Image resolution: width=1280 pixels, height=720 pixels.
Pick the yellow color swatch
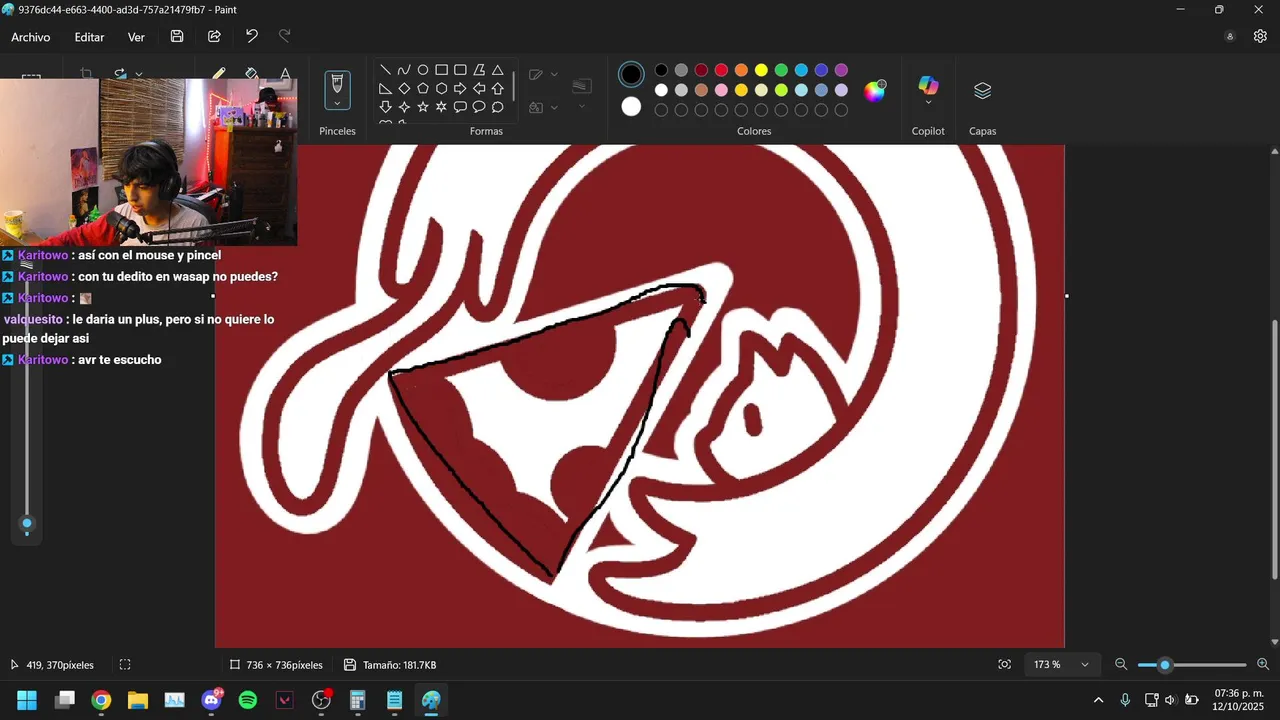(x=761, y=70)
